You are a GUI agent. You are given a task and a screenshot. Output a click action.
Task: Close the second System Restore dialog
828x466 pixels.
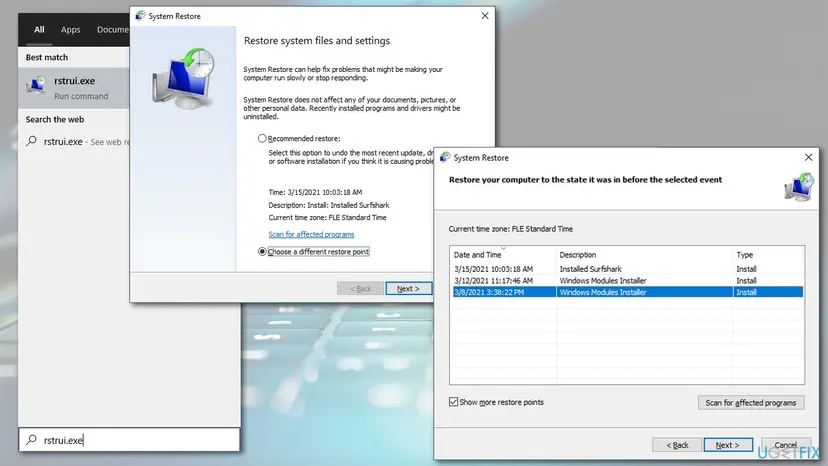[808, 157]
